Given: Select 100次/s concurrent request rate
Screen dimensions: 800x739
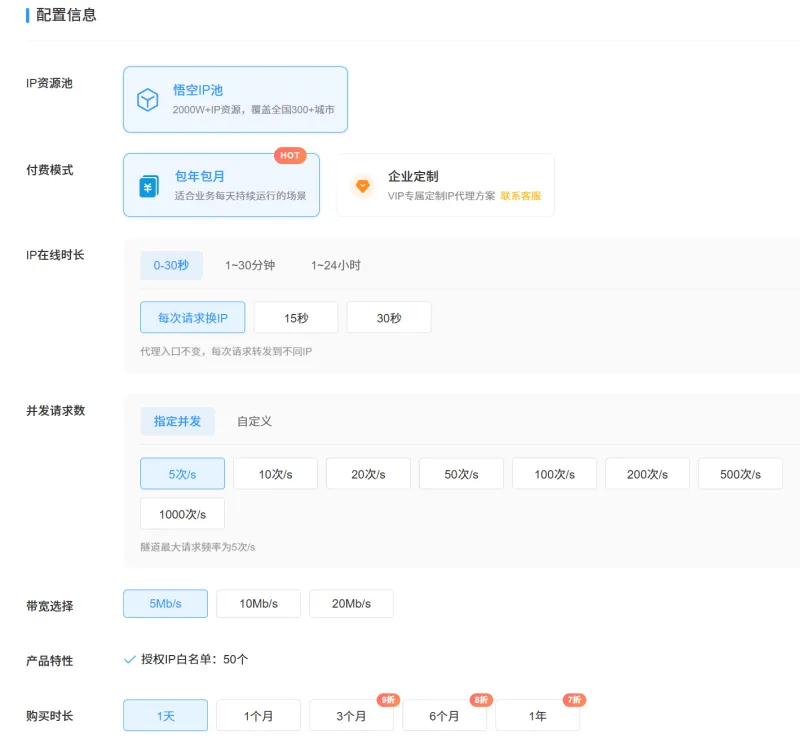Looking at the screenshot, I should (554, 474).
